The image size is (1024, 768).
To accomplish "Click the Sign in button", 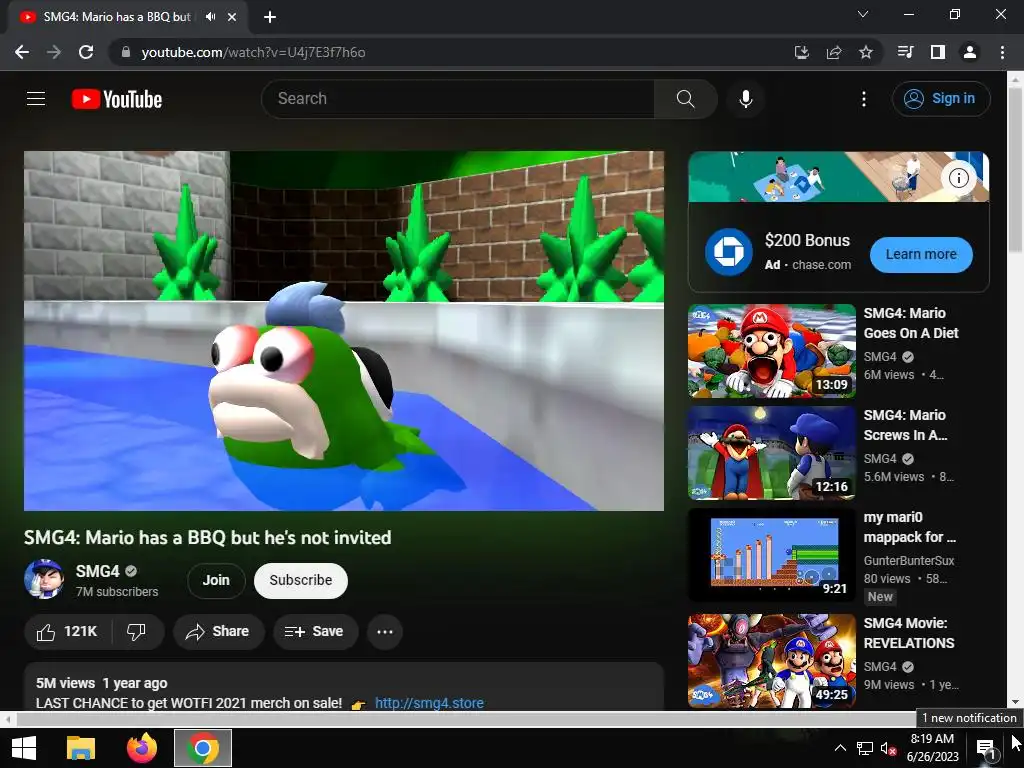I will point(940,99).
